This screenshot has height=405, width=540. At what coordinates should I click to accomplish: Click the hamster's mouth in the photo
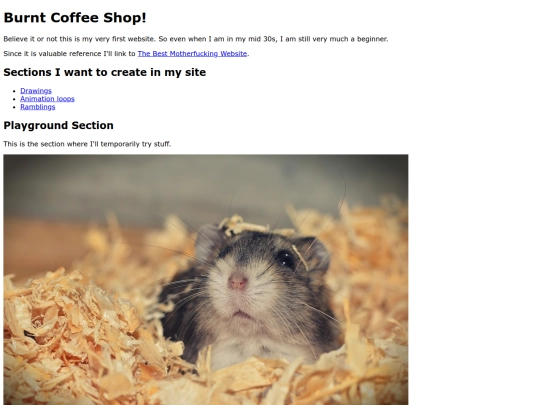click(x=242, y=313)
